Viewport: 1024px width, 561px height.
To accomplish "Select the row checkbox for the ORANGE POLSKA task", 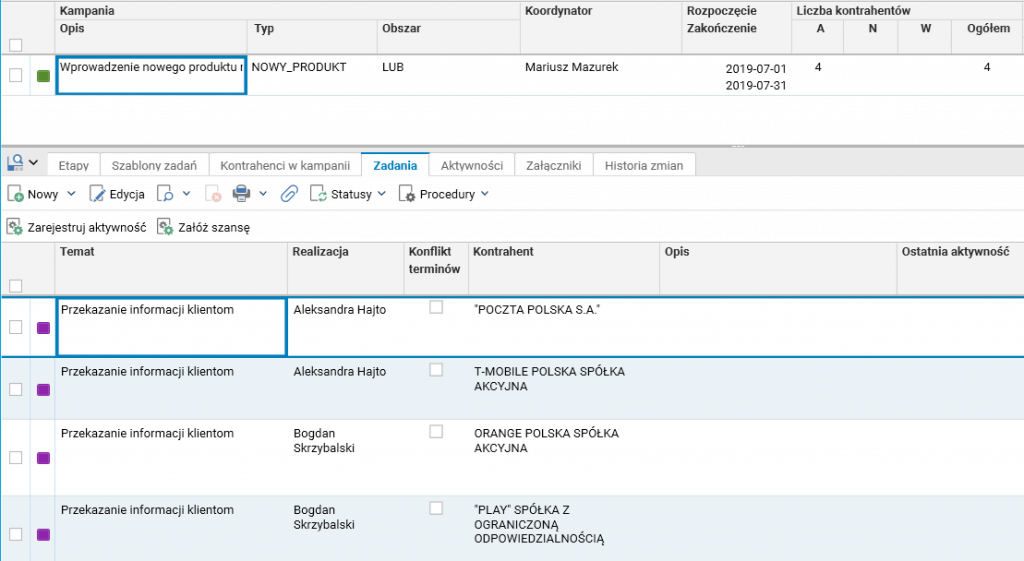I will 15,457.
